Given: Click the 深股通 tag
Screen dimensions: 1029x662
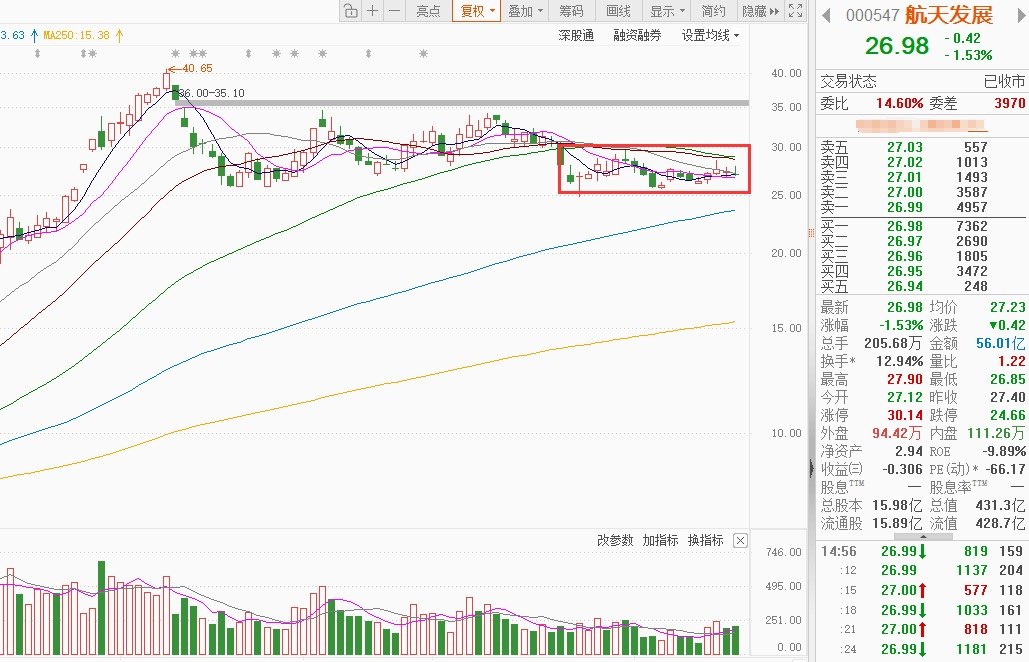Looking at the screenshot, I should click(x=576, y=35).
